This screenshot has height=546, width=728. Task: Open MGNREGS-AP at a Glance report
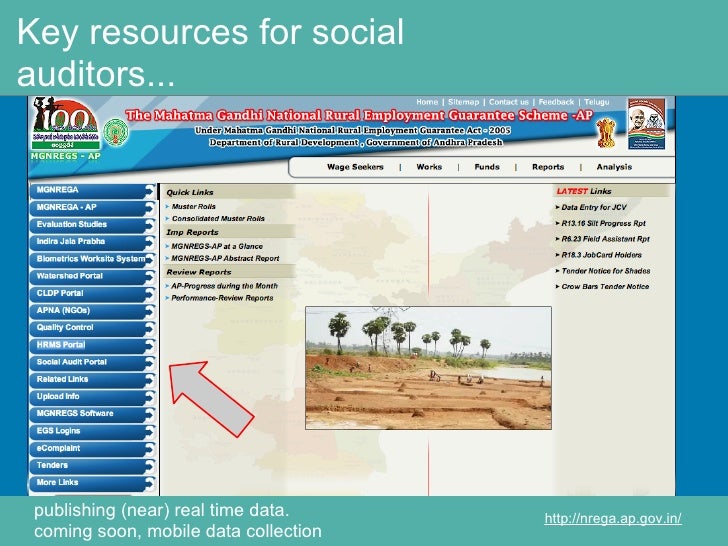[x=217, y=246]
